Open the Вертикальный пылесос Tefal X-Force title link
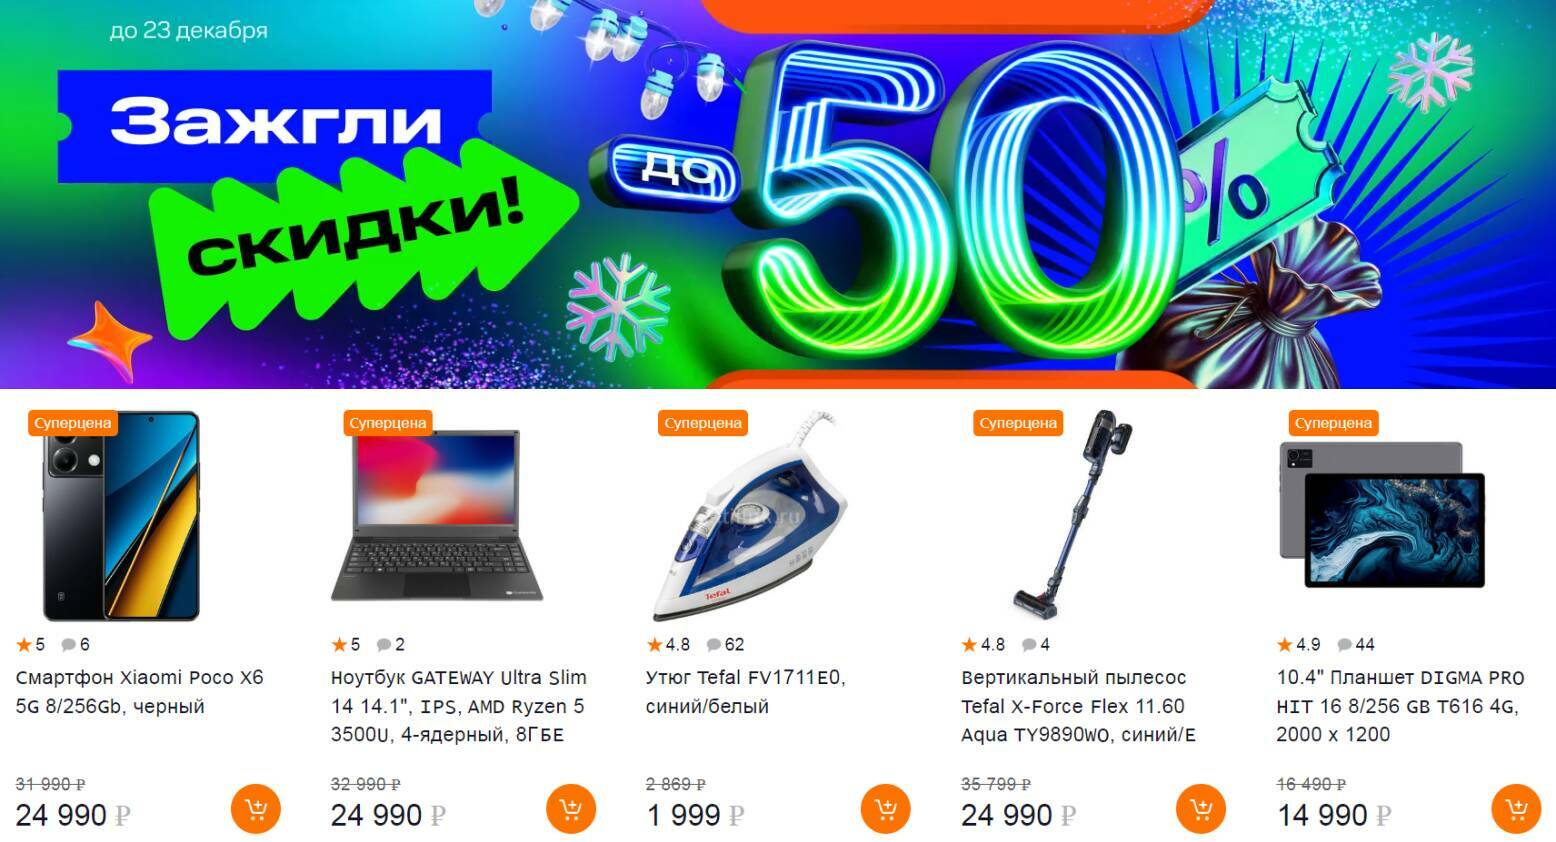The height and width of the screenshot is (842, 1556). 1078,706
